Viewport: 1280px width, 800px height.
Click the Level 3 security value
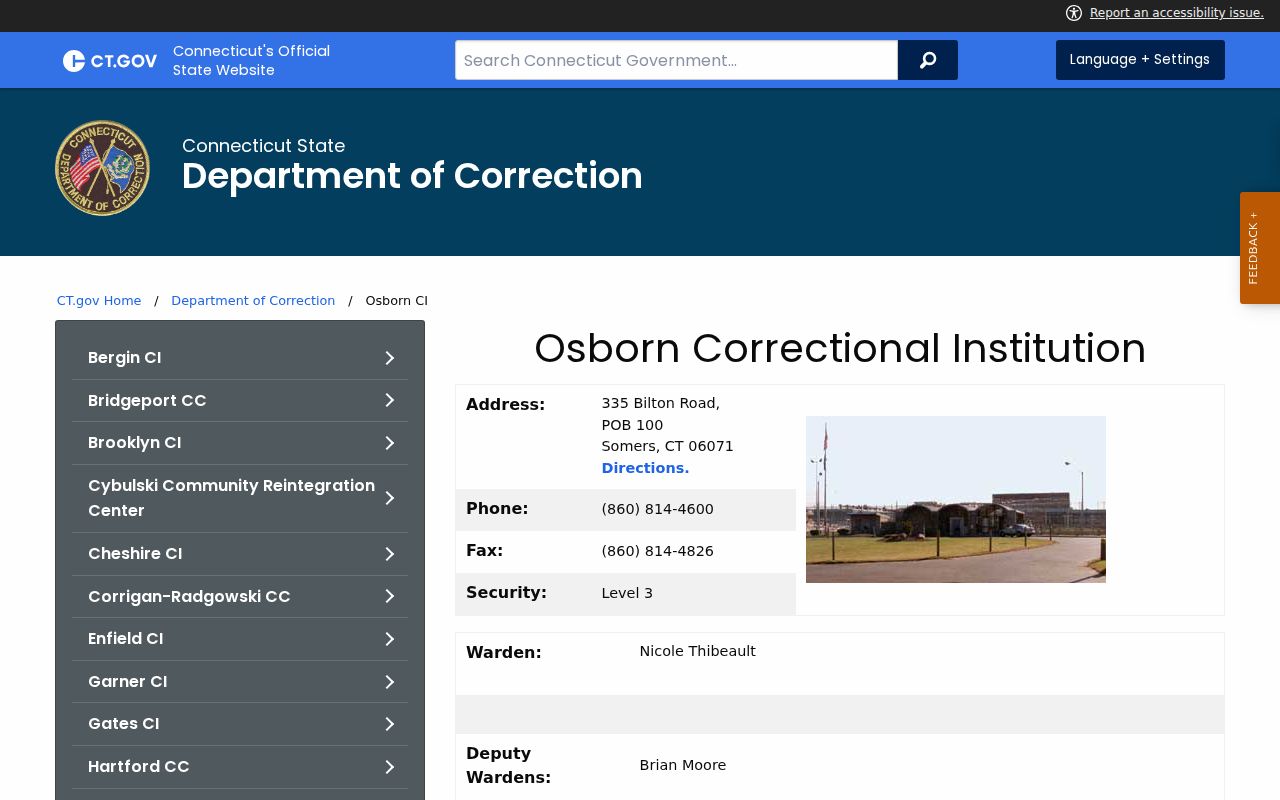click(x=627, y=594)
